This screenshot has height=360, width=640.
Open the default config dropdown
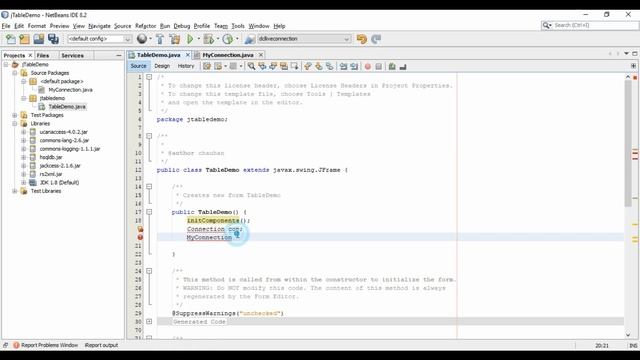[99, 39]
